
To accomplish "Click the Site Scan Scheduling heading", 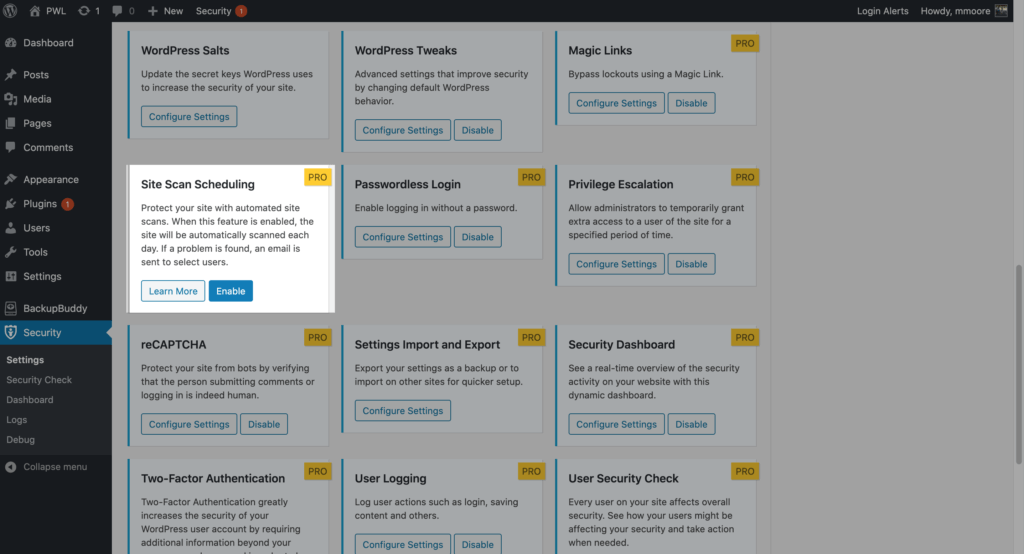I will [198, 184].
